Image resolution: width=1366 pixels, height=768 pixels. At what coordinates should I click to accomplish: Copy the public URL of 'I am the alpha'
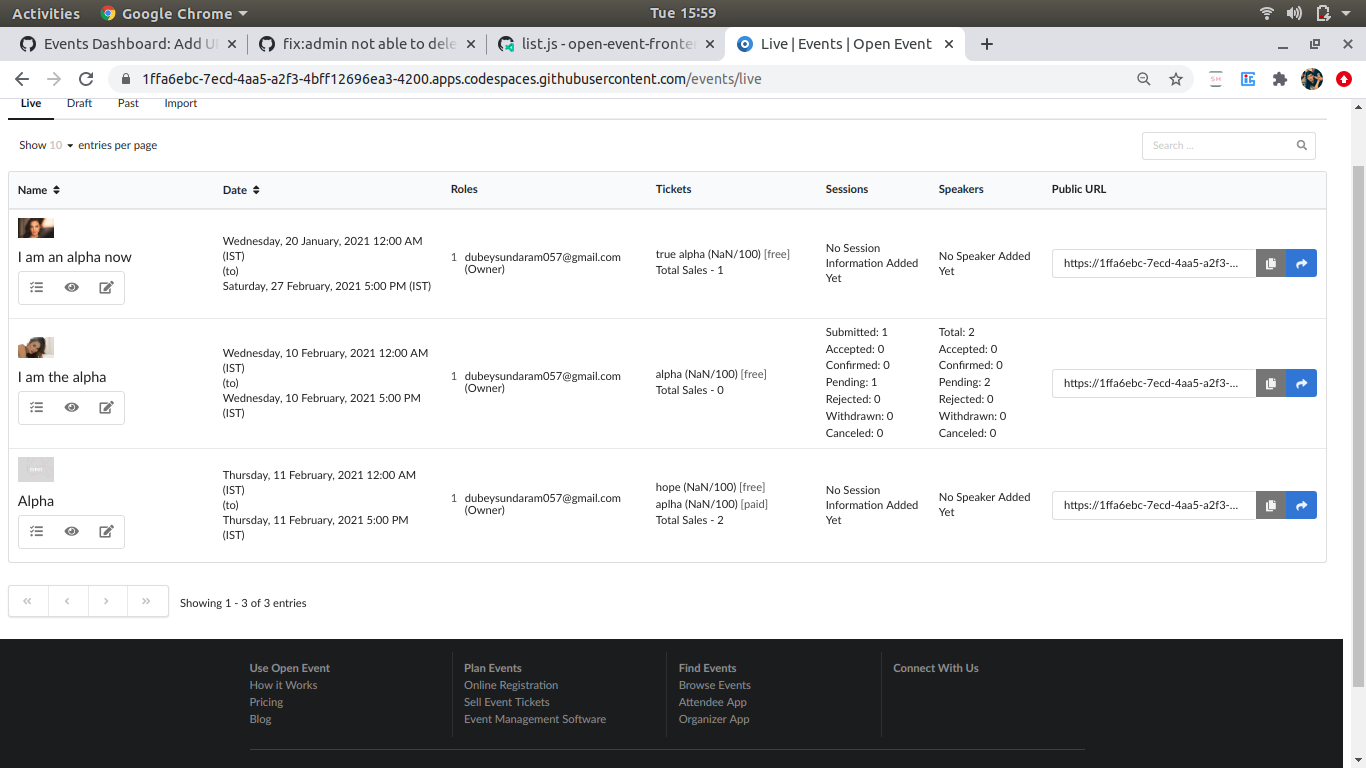[1270, 383]
